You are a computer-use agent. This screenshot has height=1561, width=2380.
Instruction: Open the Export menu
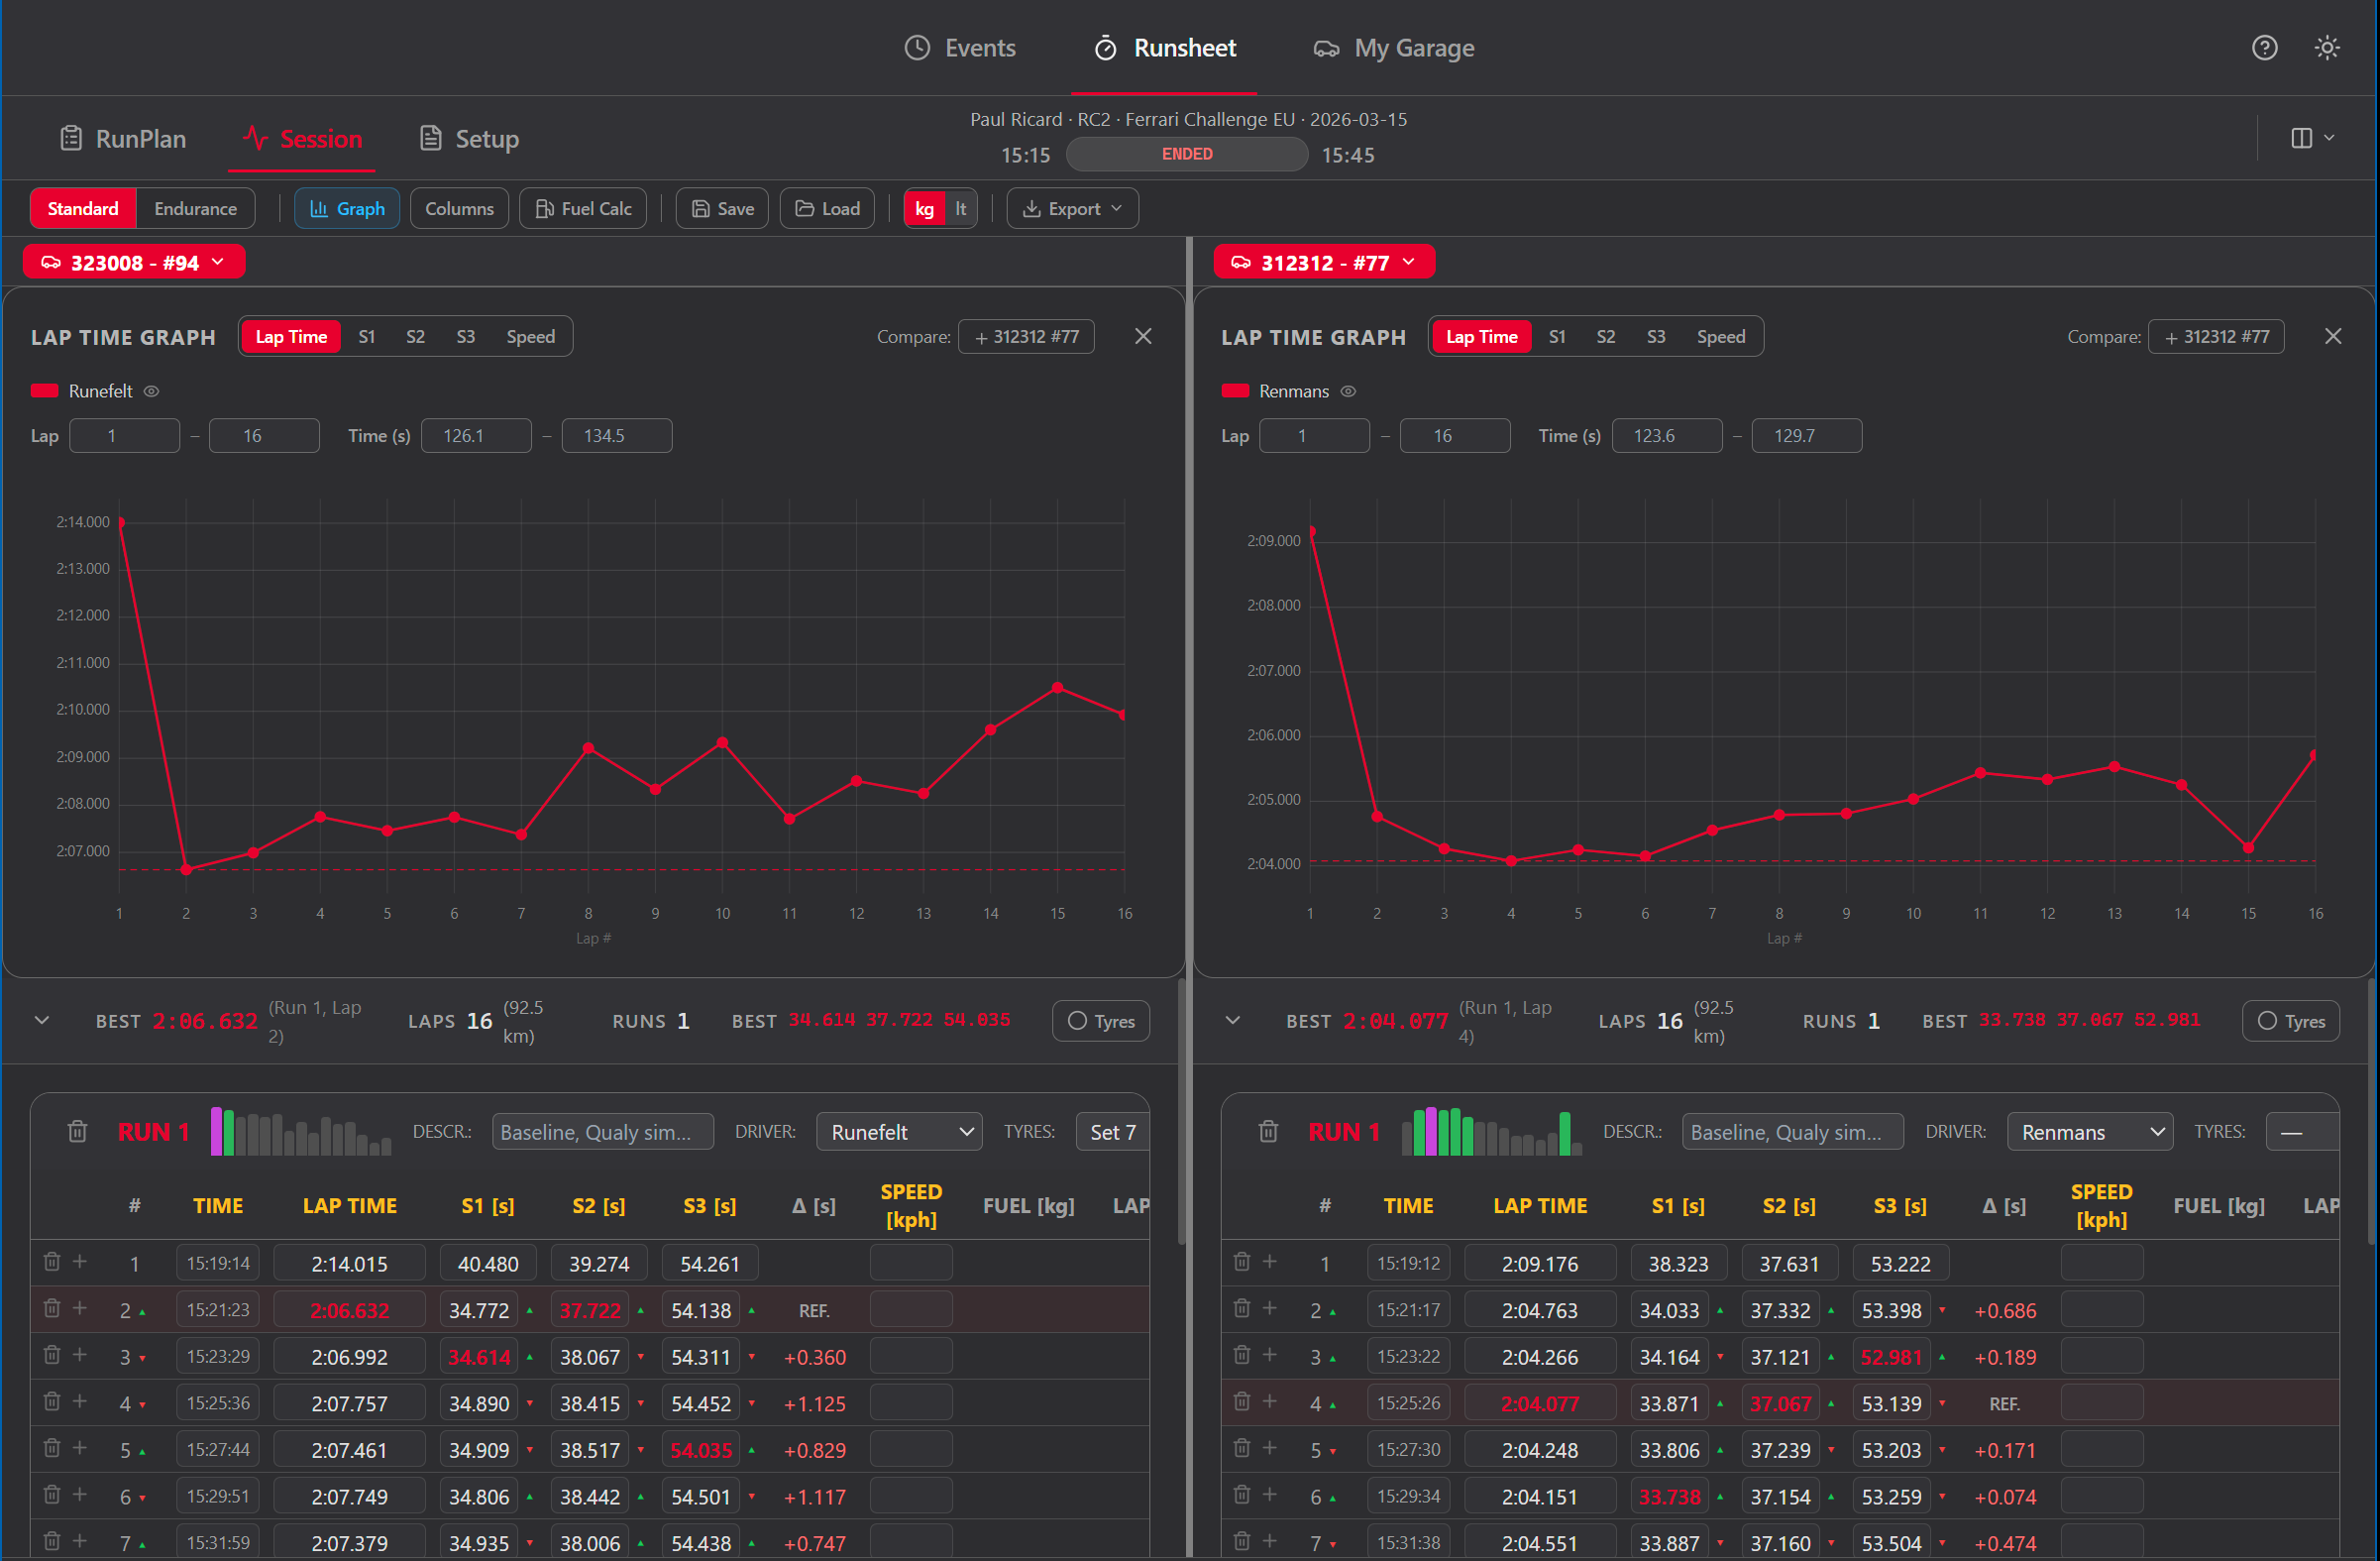[1072, 208]
